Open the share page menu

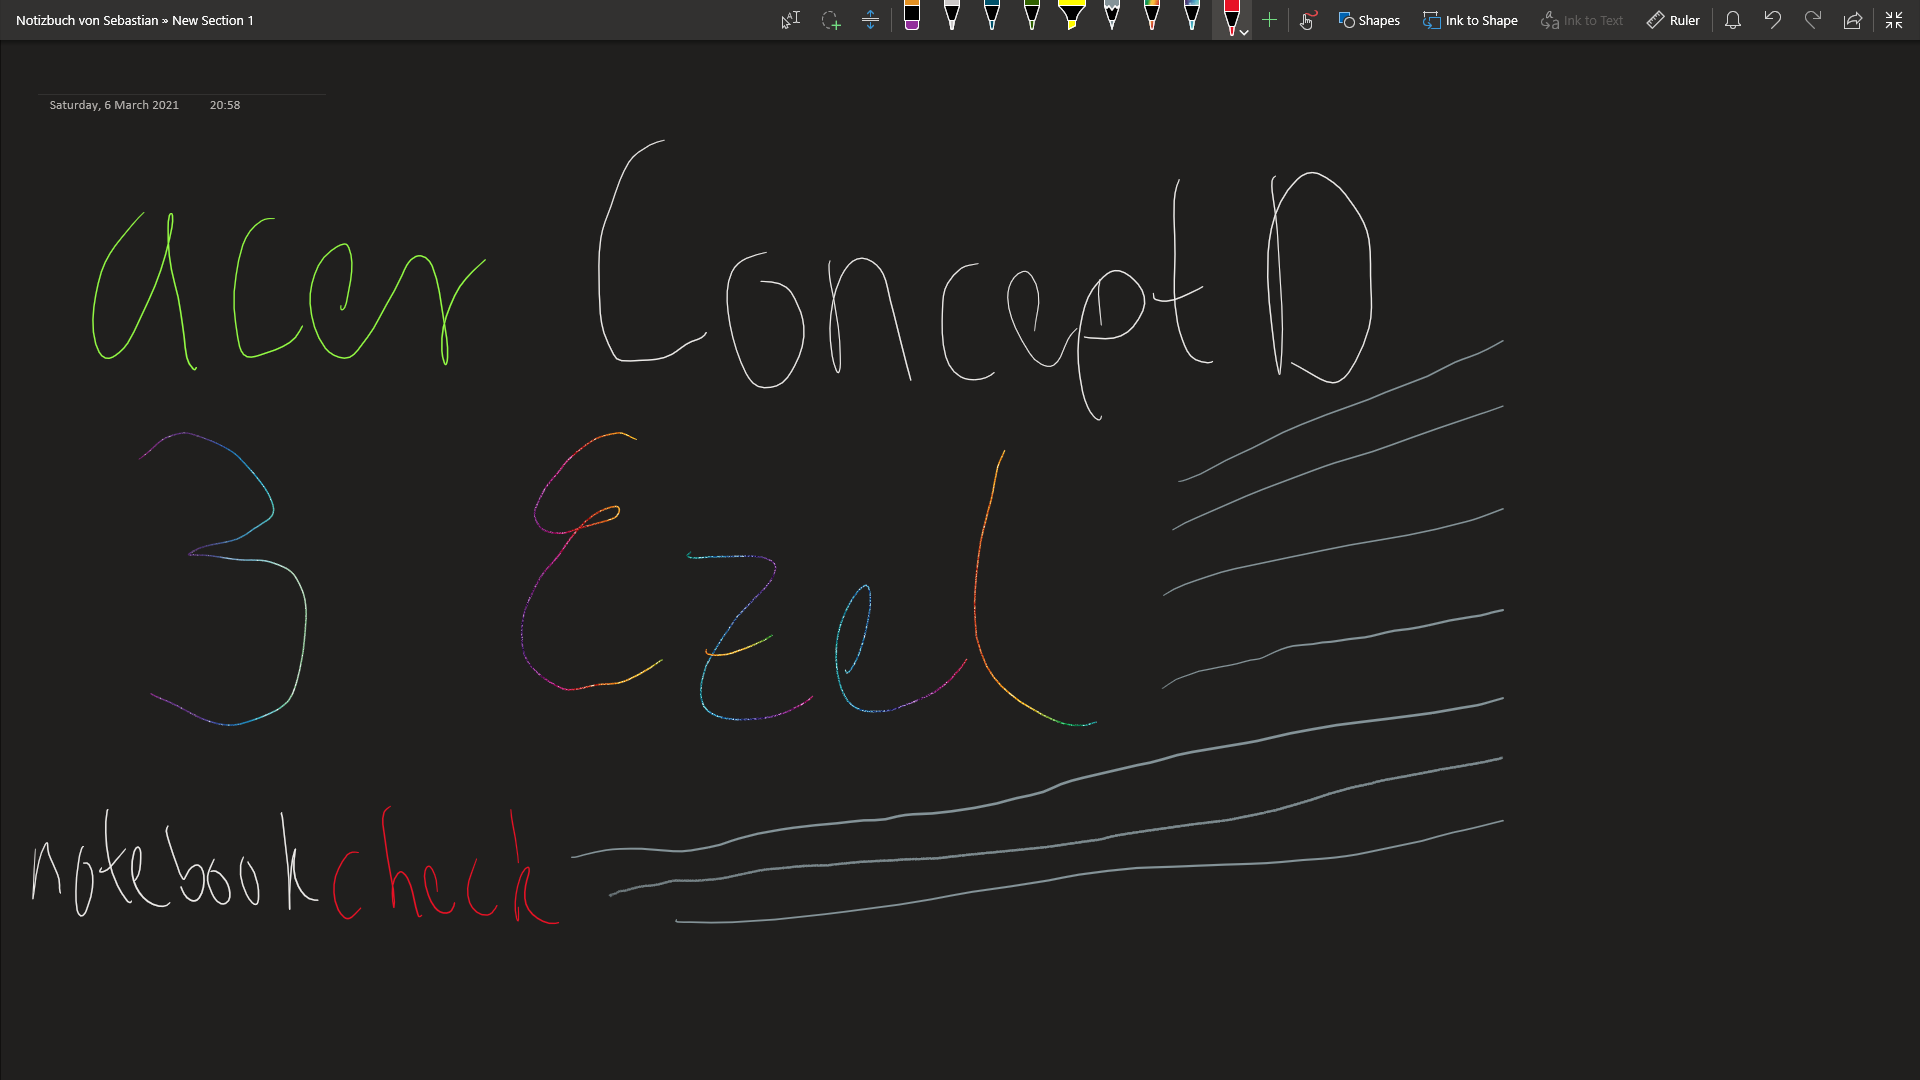[x=1852, y=20]
